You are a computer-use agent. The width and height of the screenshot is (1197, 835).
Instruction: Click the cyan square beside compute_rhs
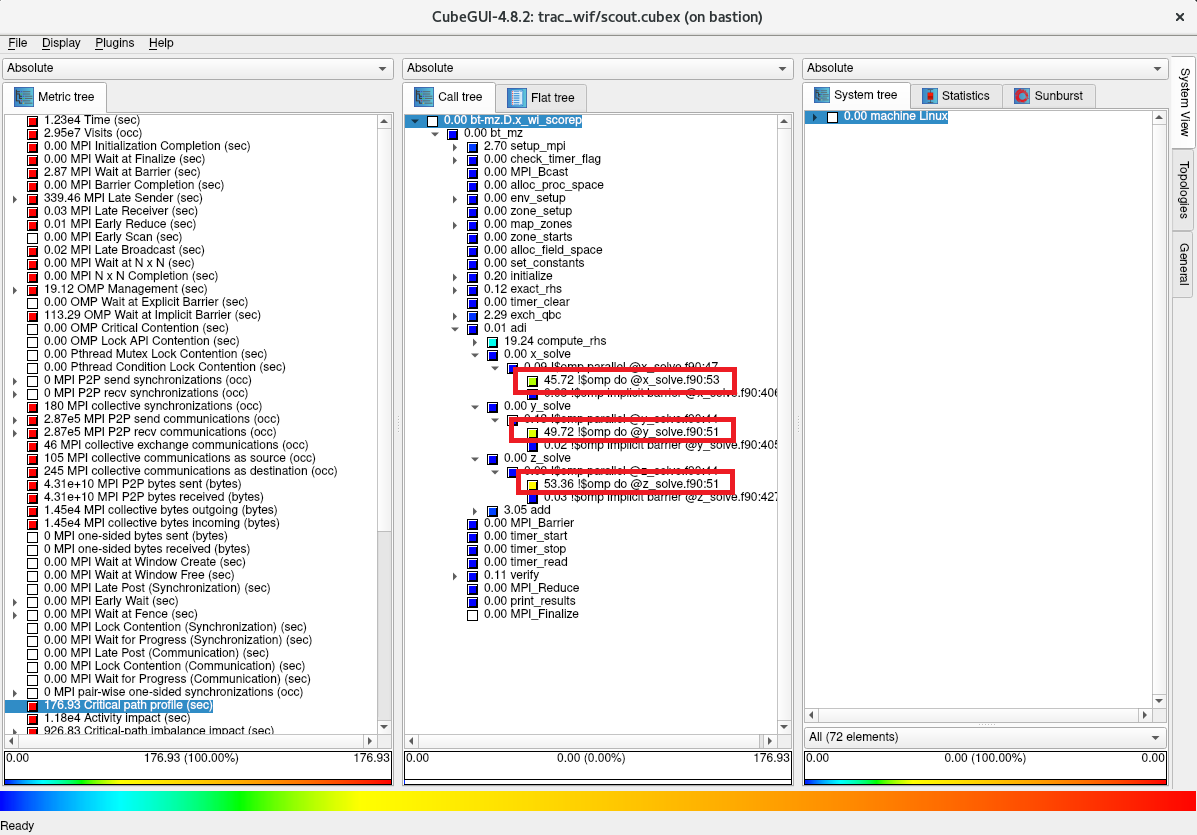492,342
